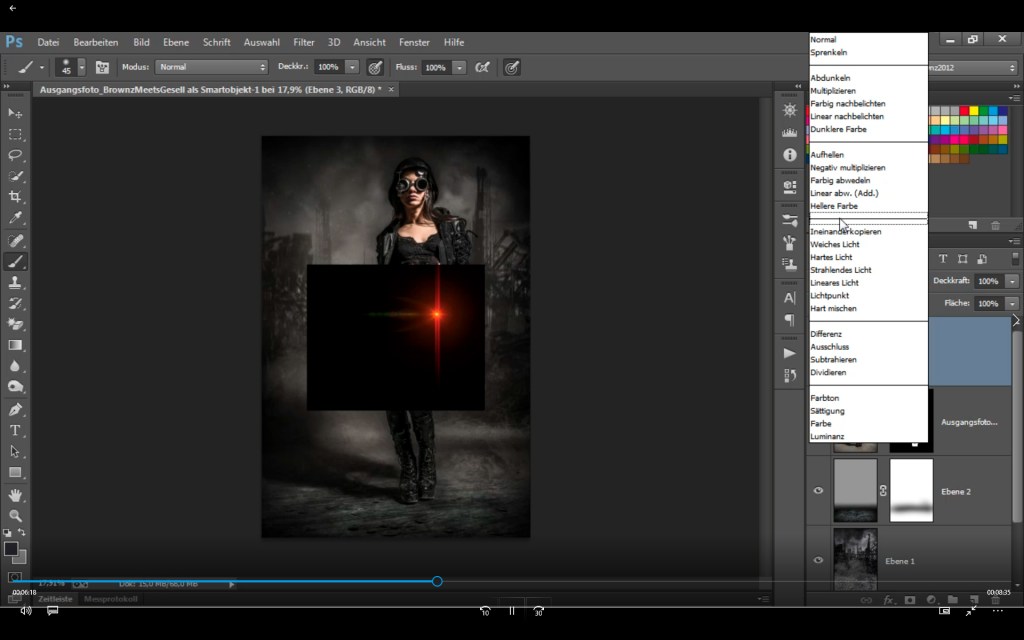The width and height of the screenshot is (1024, 640).
Task: Choose Multiplizieren blend mode from list
Action: [833, 91]
